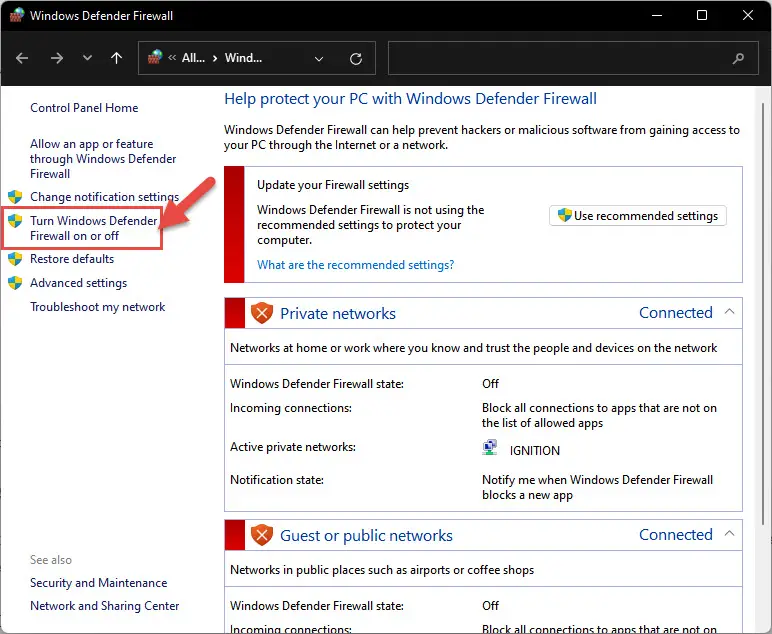Click the IGNITION network icon

coord(489,447)
